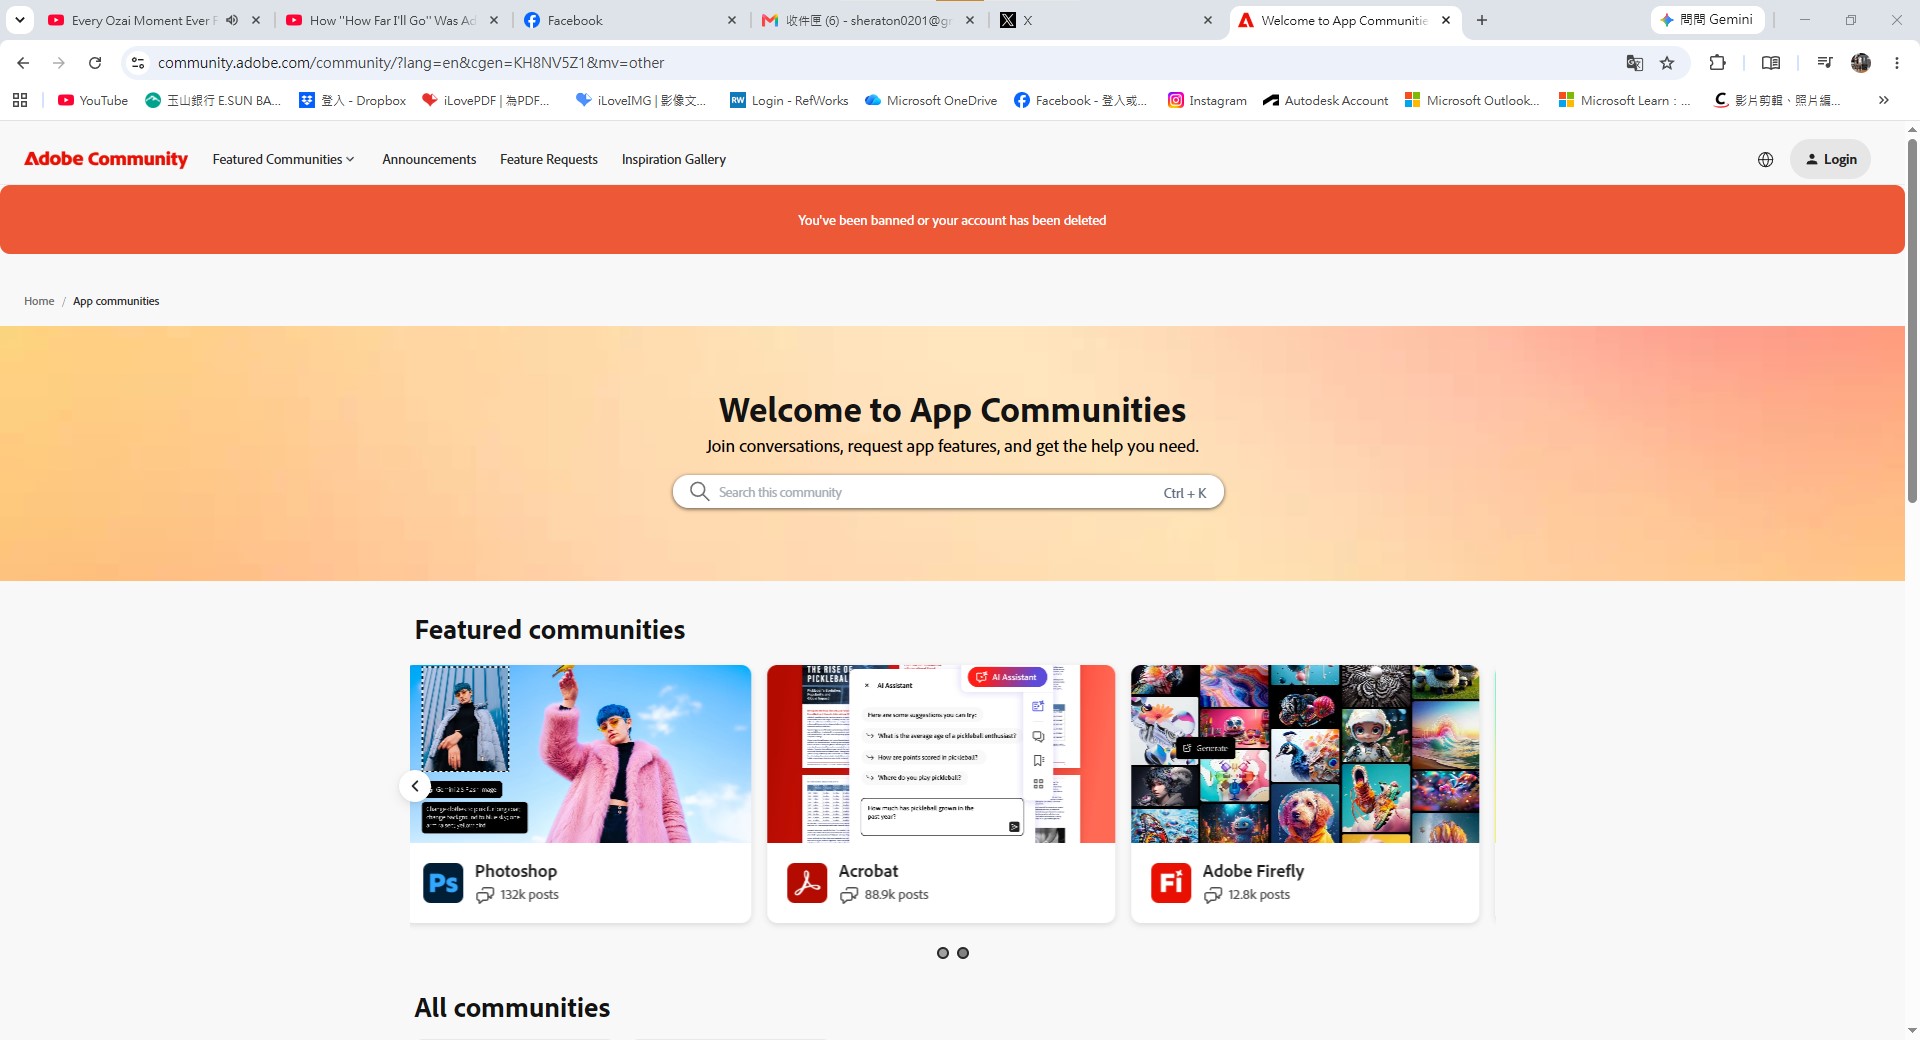
Task: Open the Adobe Firefly community link
Action: click(1253, 871)
